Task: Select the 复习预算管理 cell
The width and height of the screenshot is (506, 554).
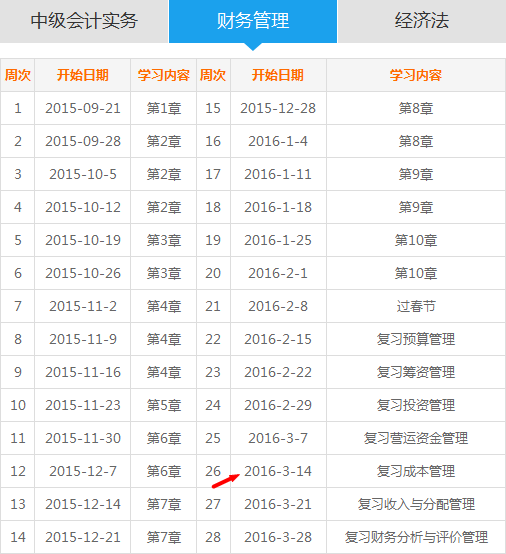Action: (x=416, y=339)
